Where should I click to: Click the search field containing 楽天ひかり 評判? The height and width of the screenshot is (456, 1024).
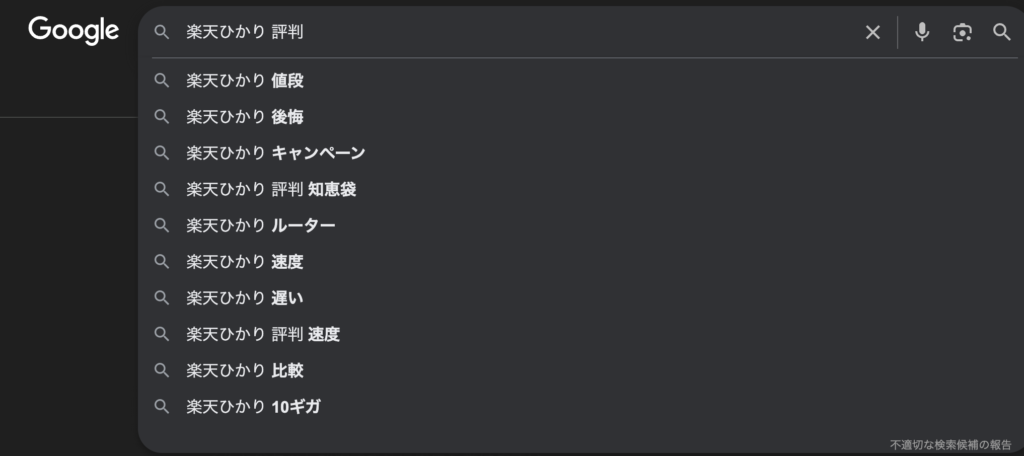pyautogui.click(x=500, y=32)
